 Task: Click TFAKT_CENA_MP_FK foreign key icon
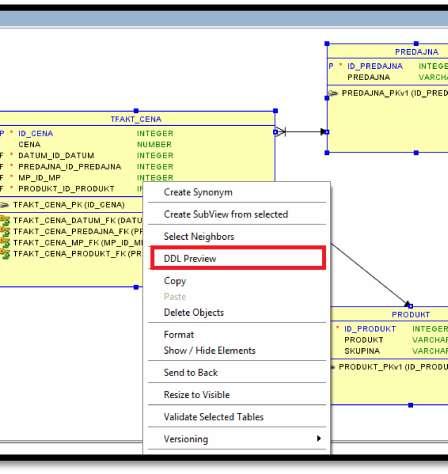[5, 242]
